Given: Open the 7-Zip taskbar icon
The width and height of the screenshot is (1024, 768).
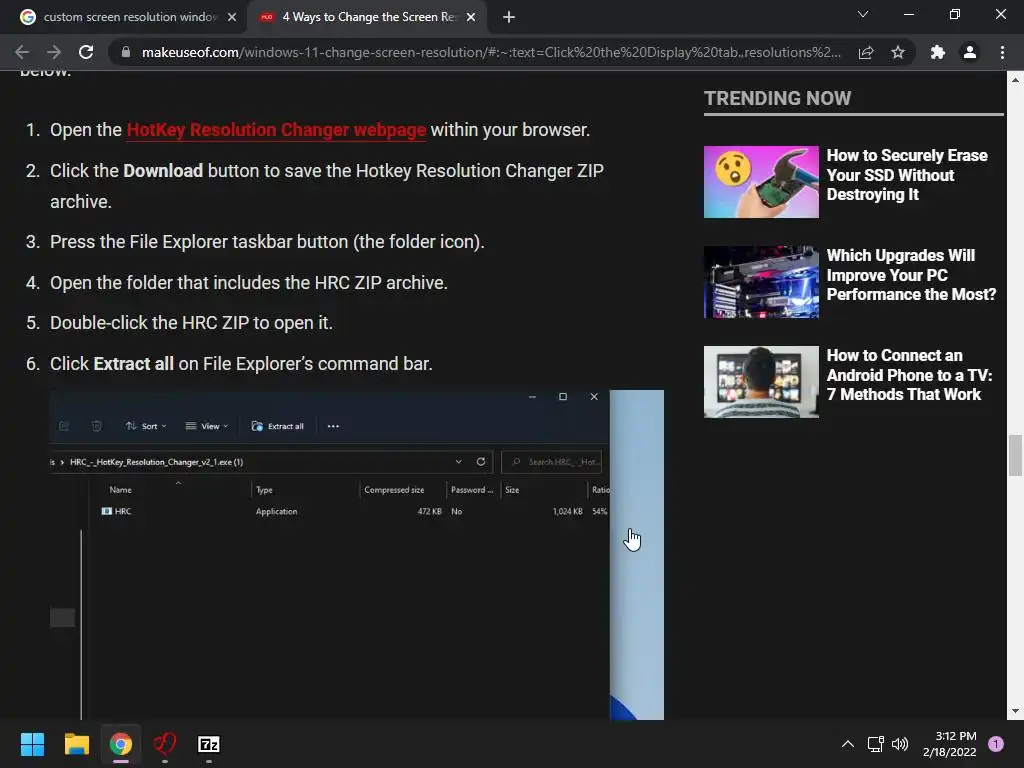Looking at the screenshot, I should click(209, 744).
